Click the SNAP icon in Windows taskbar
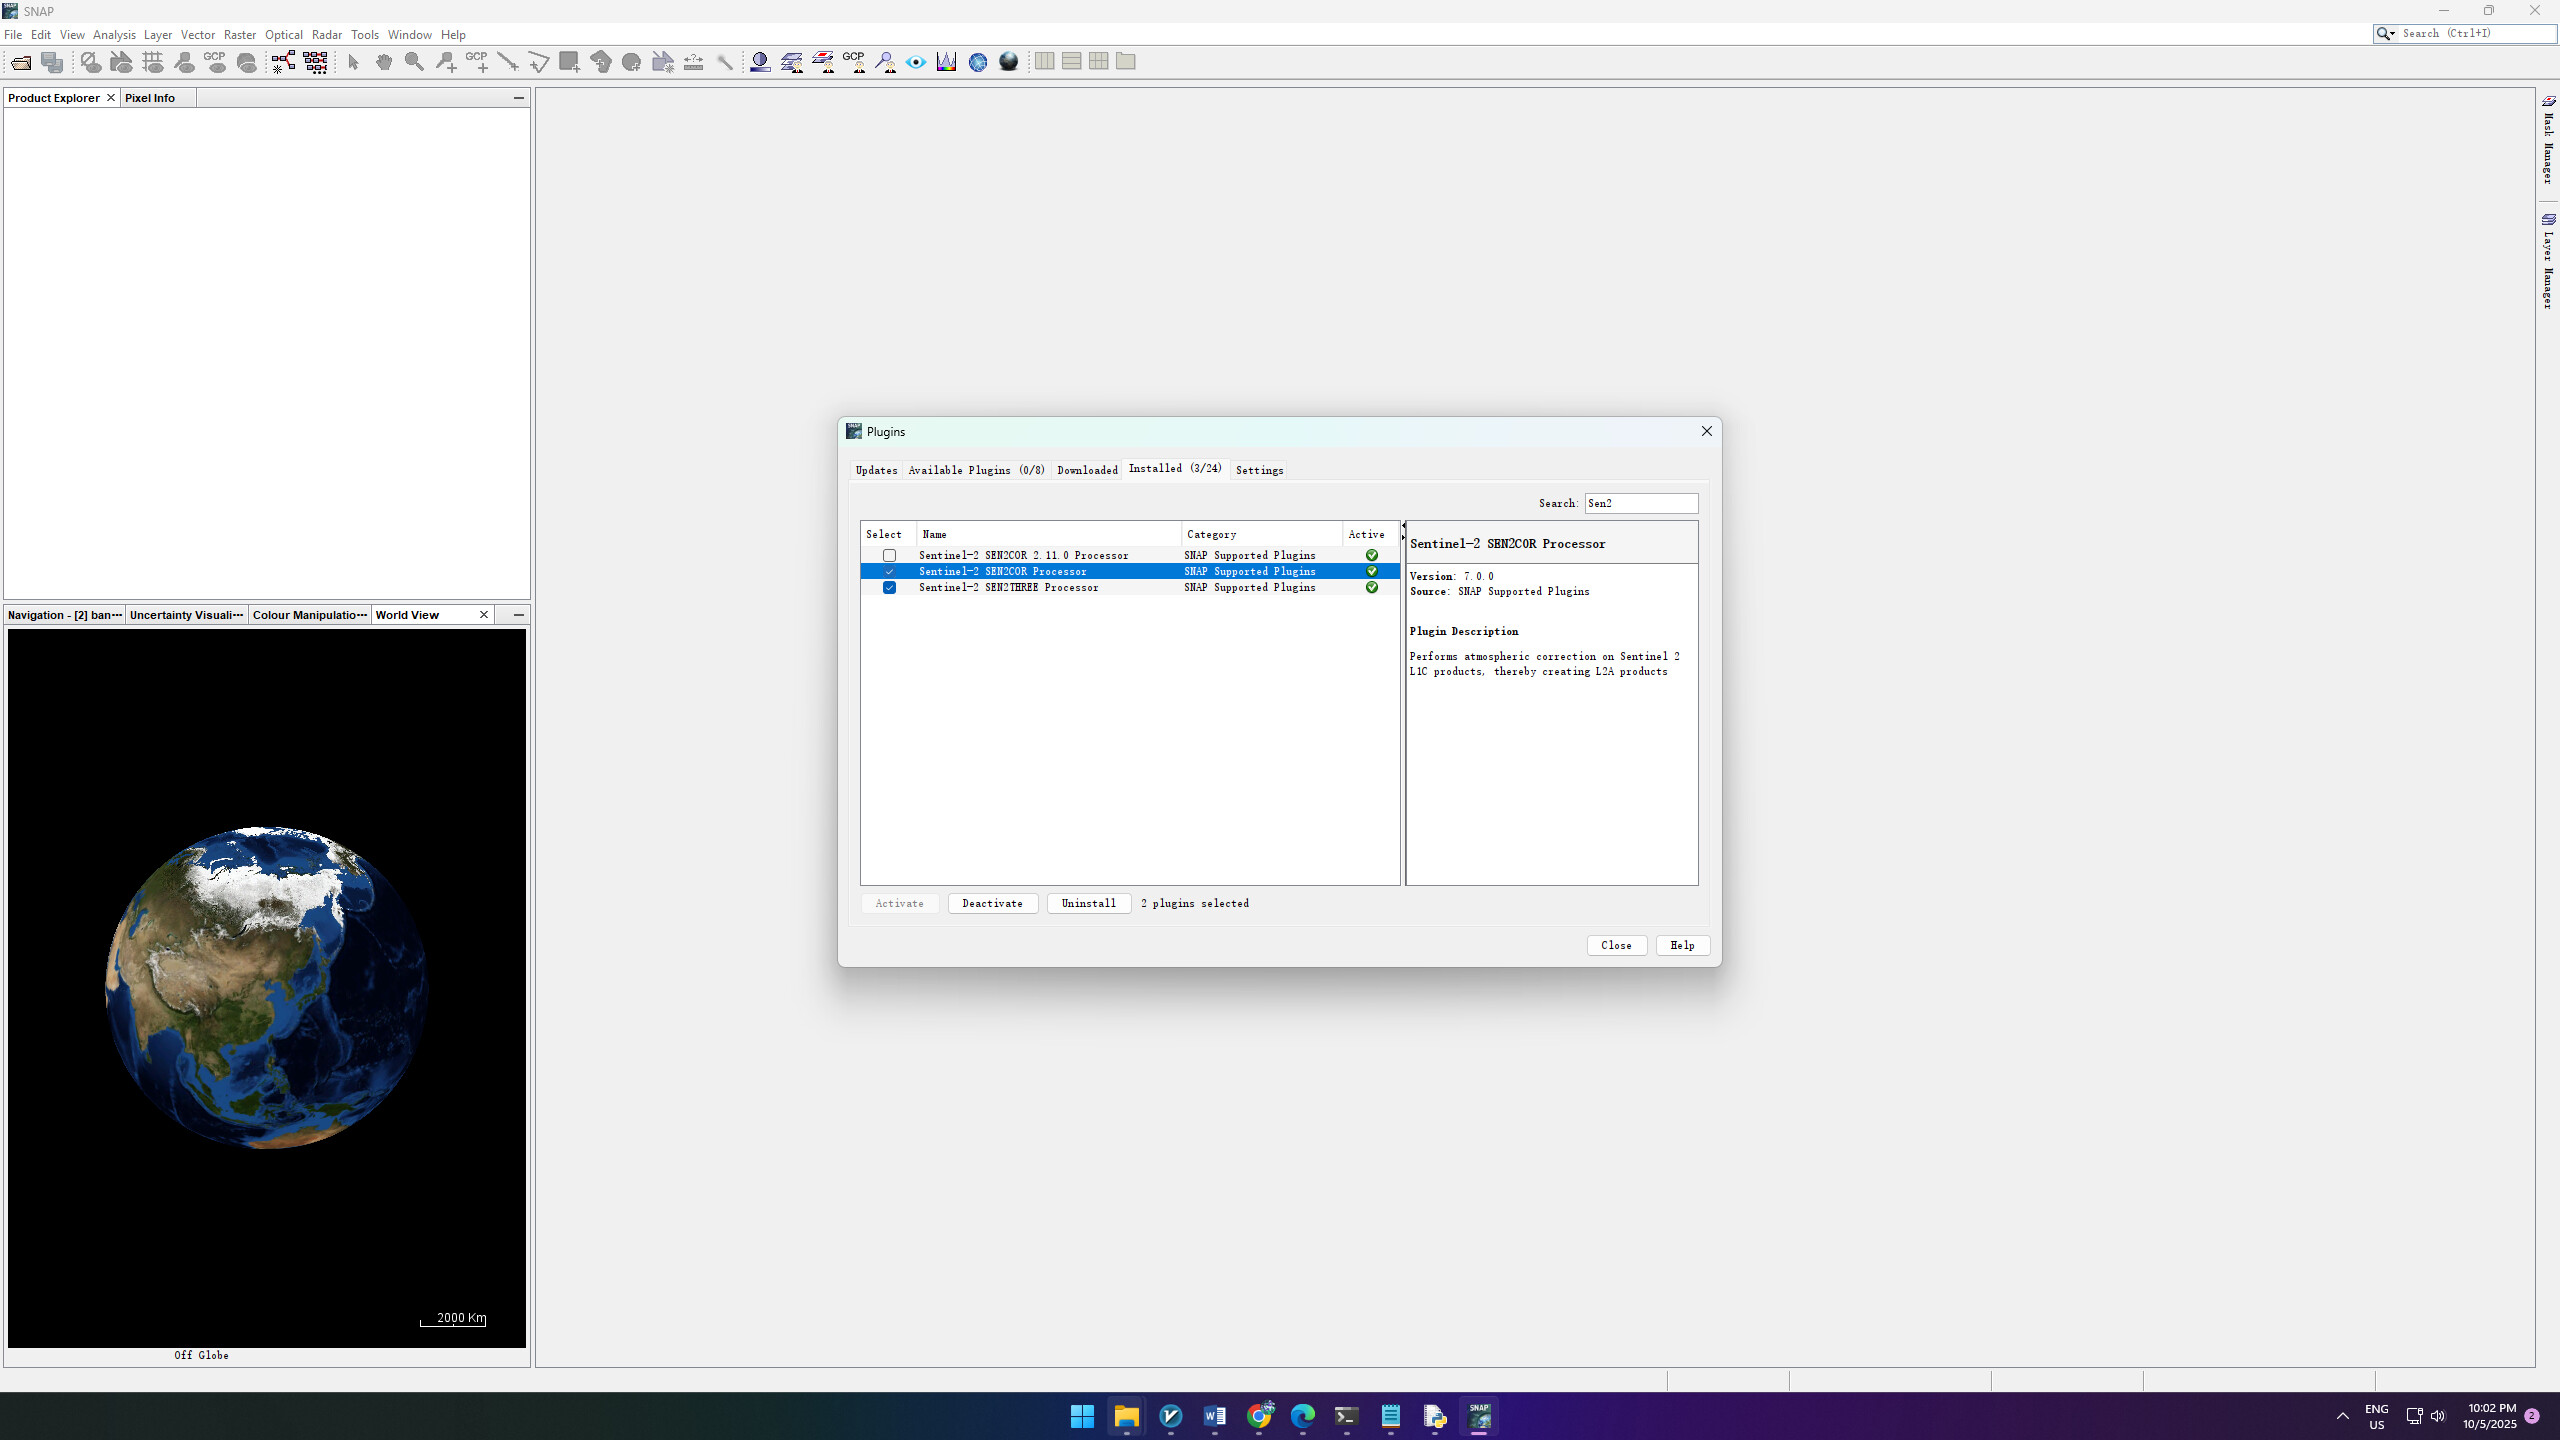 pos(1479,1416)
